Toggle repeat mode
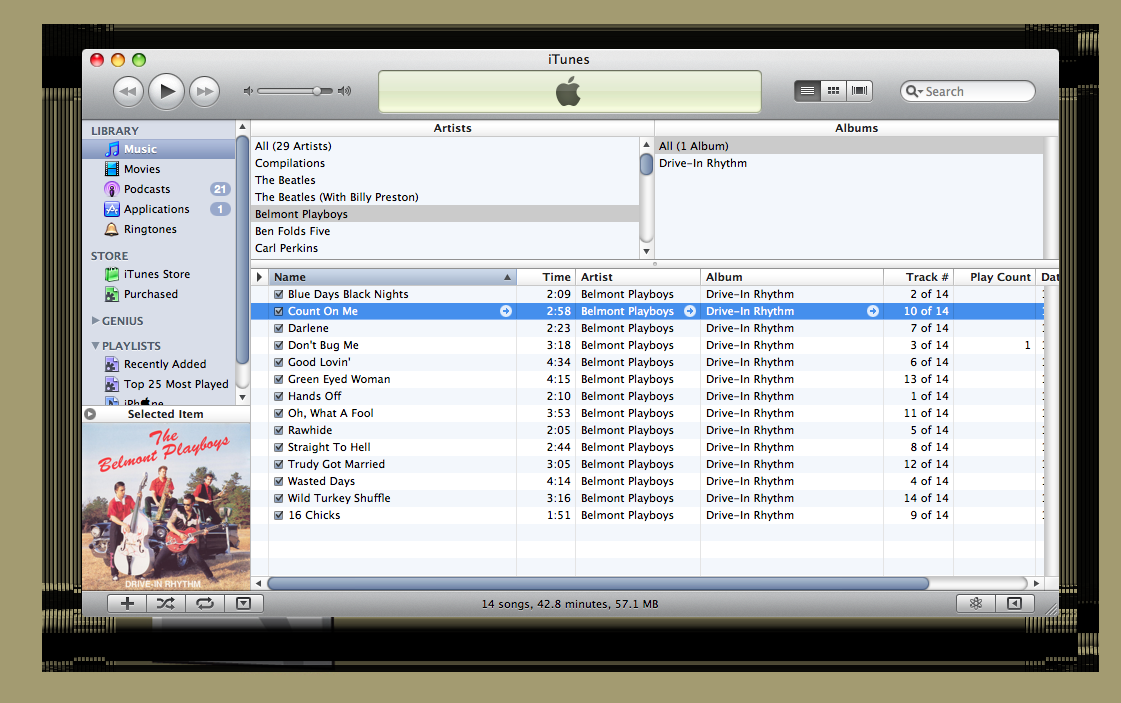The width and height of the screenshot is (1121, 703). click(205, 604)
